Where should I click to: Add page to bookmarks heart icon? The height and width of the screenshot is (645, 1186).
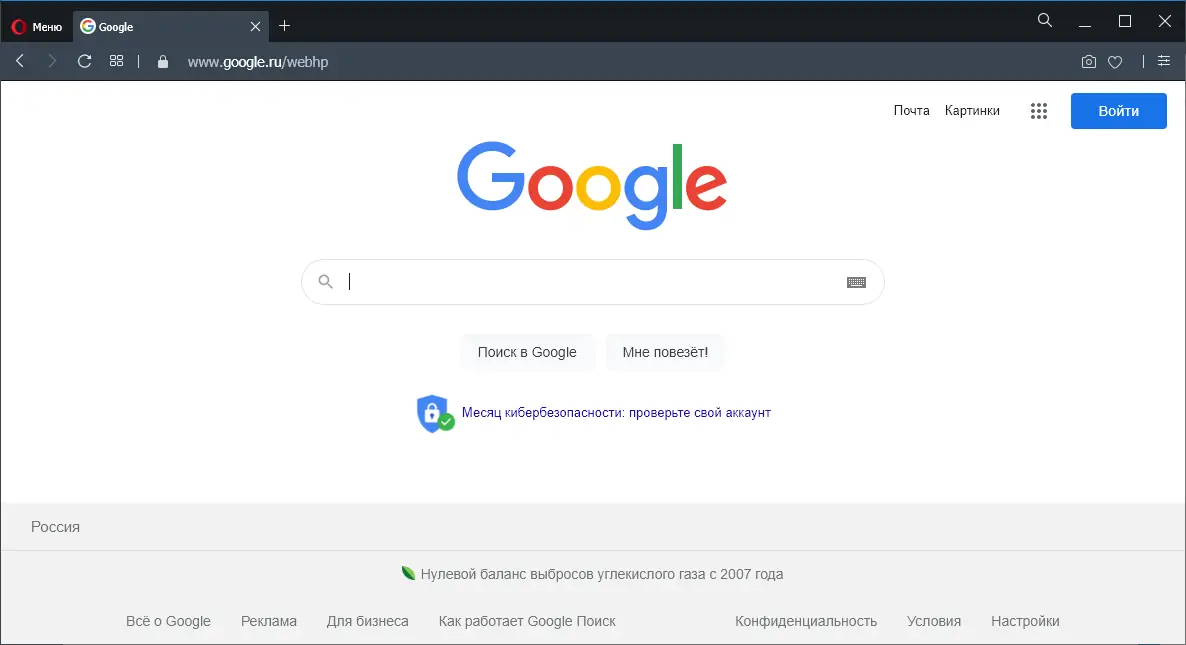pyautogui.click(x=1115, y=62)
